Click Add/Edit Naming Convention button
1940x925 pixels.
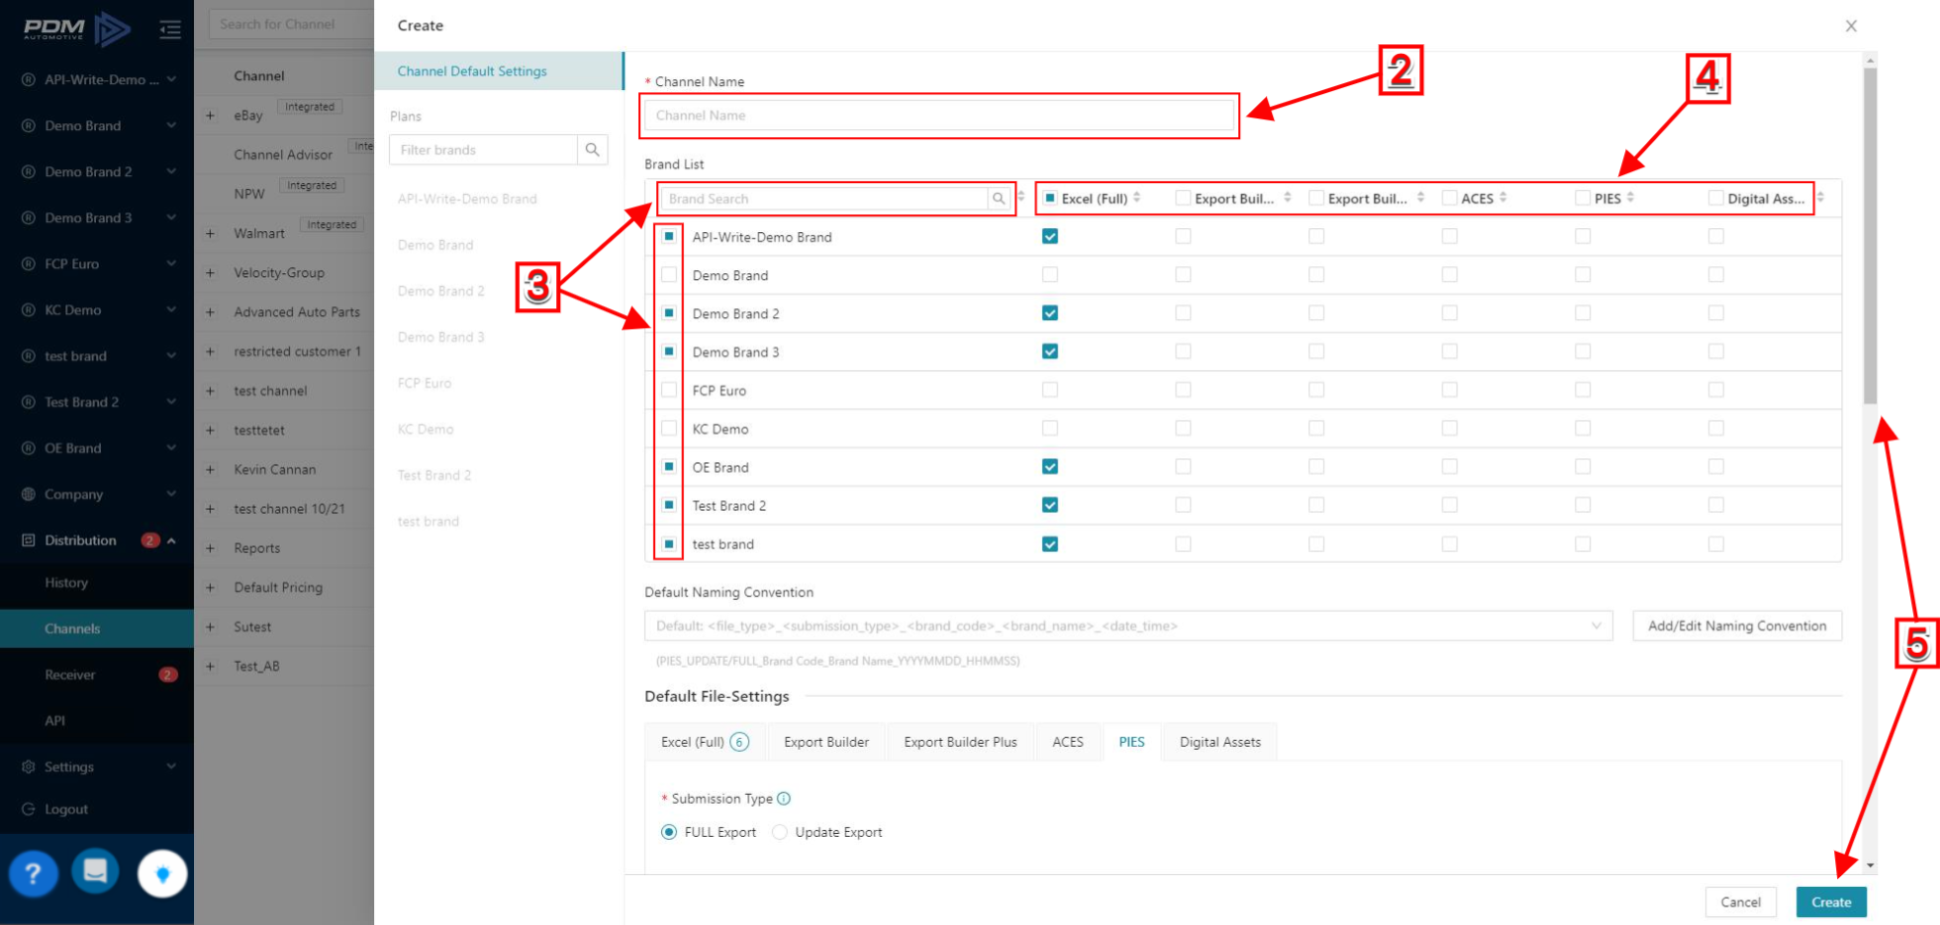(x=1737, y=626)
